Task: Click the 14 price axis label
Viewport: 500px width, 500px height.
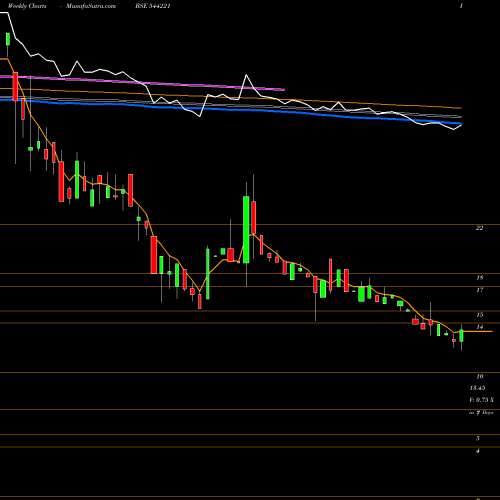Action: 479,327
